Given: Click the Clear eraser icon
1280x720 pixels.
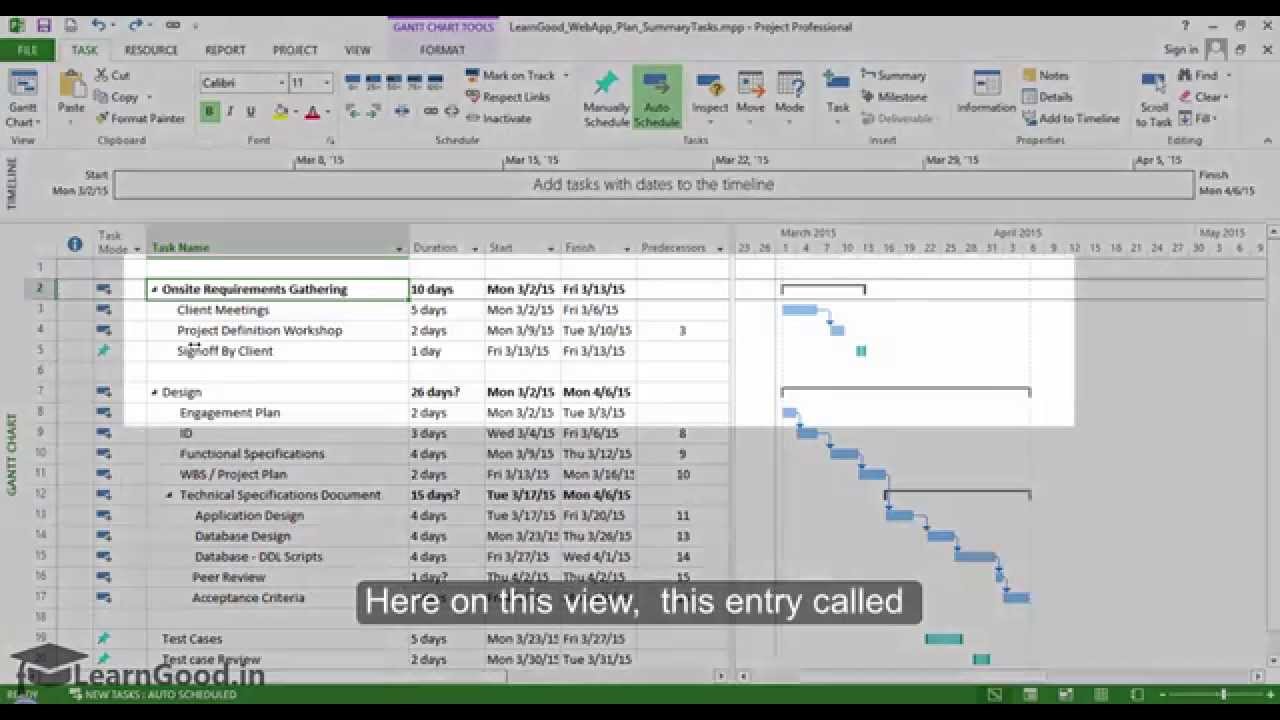Looking at the screenshot, I should [1185, 97].
